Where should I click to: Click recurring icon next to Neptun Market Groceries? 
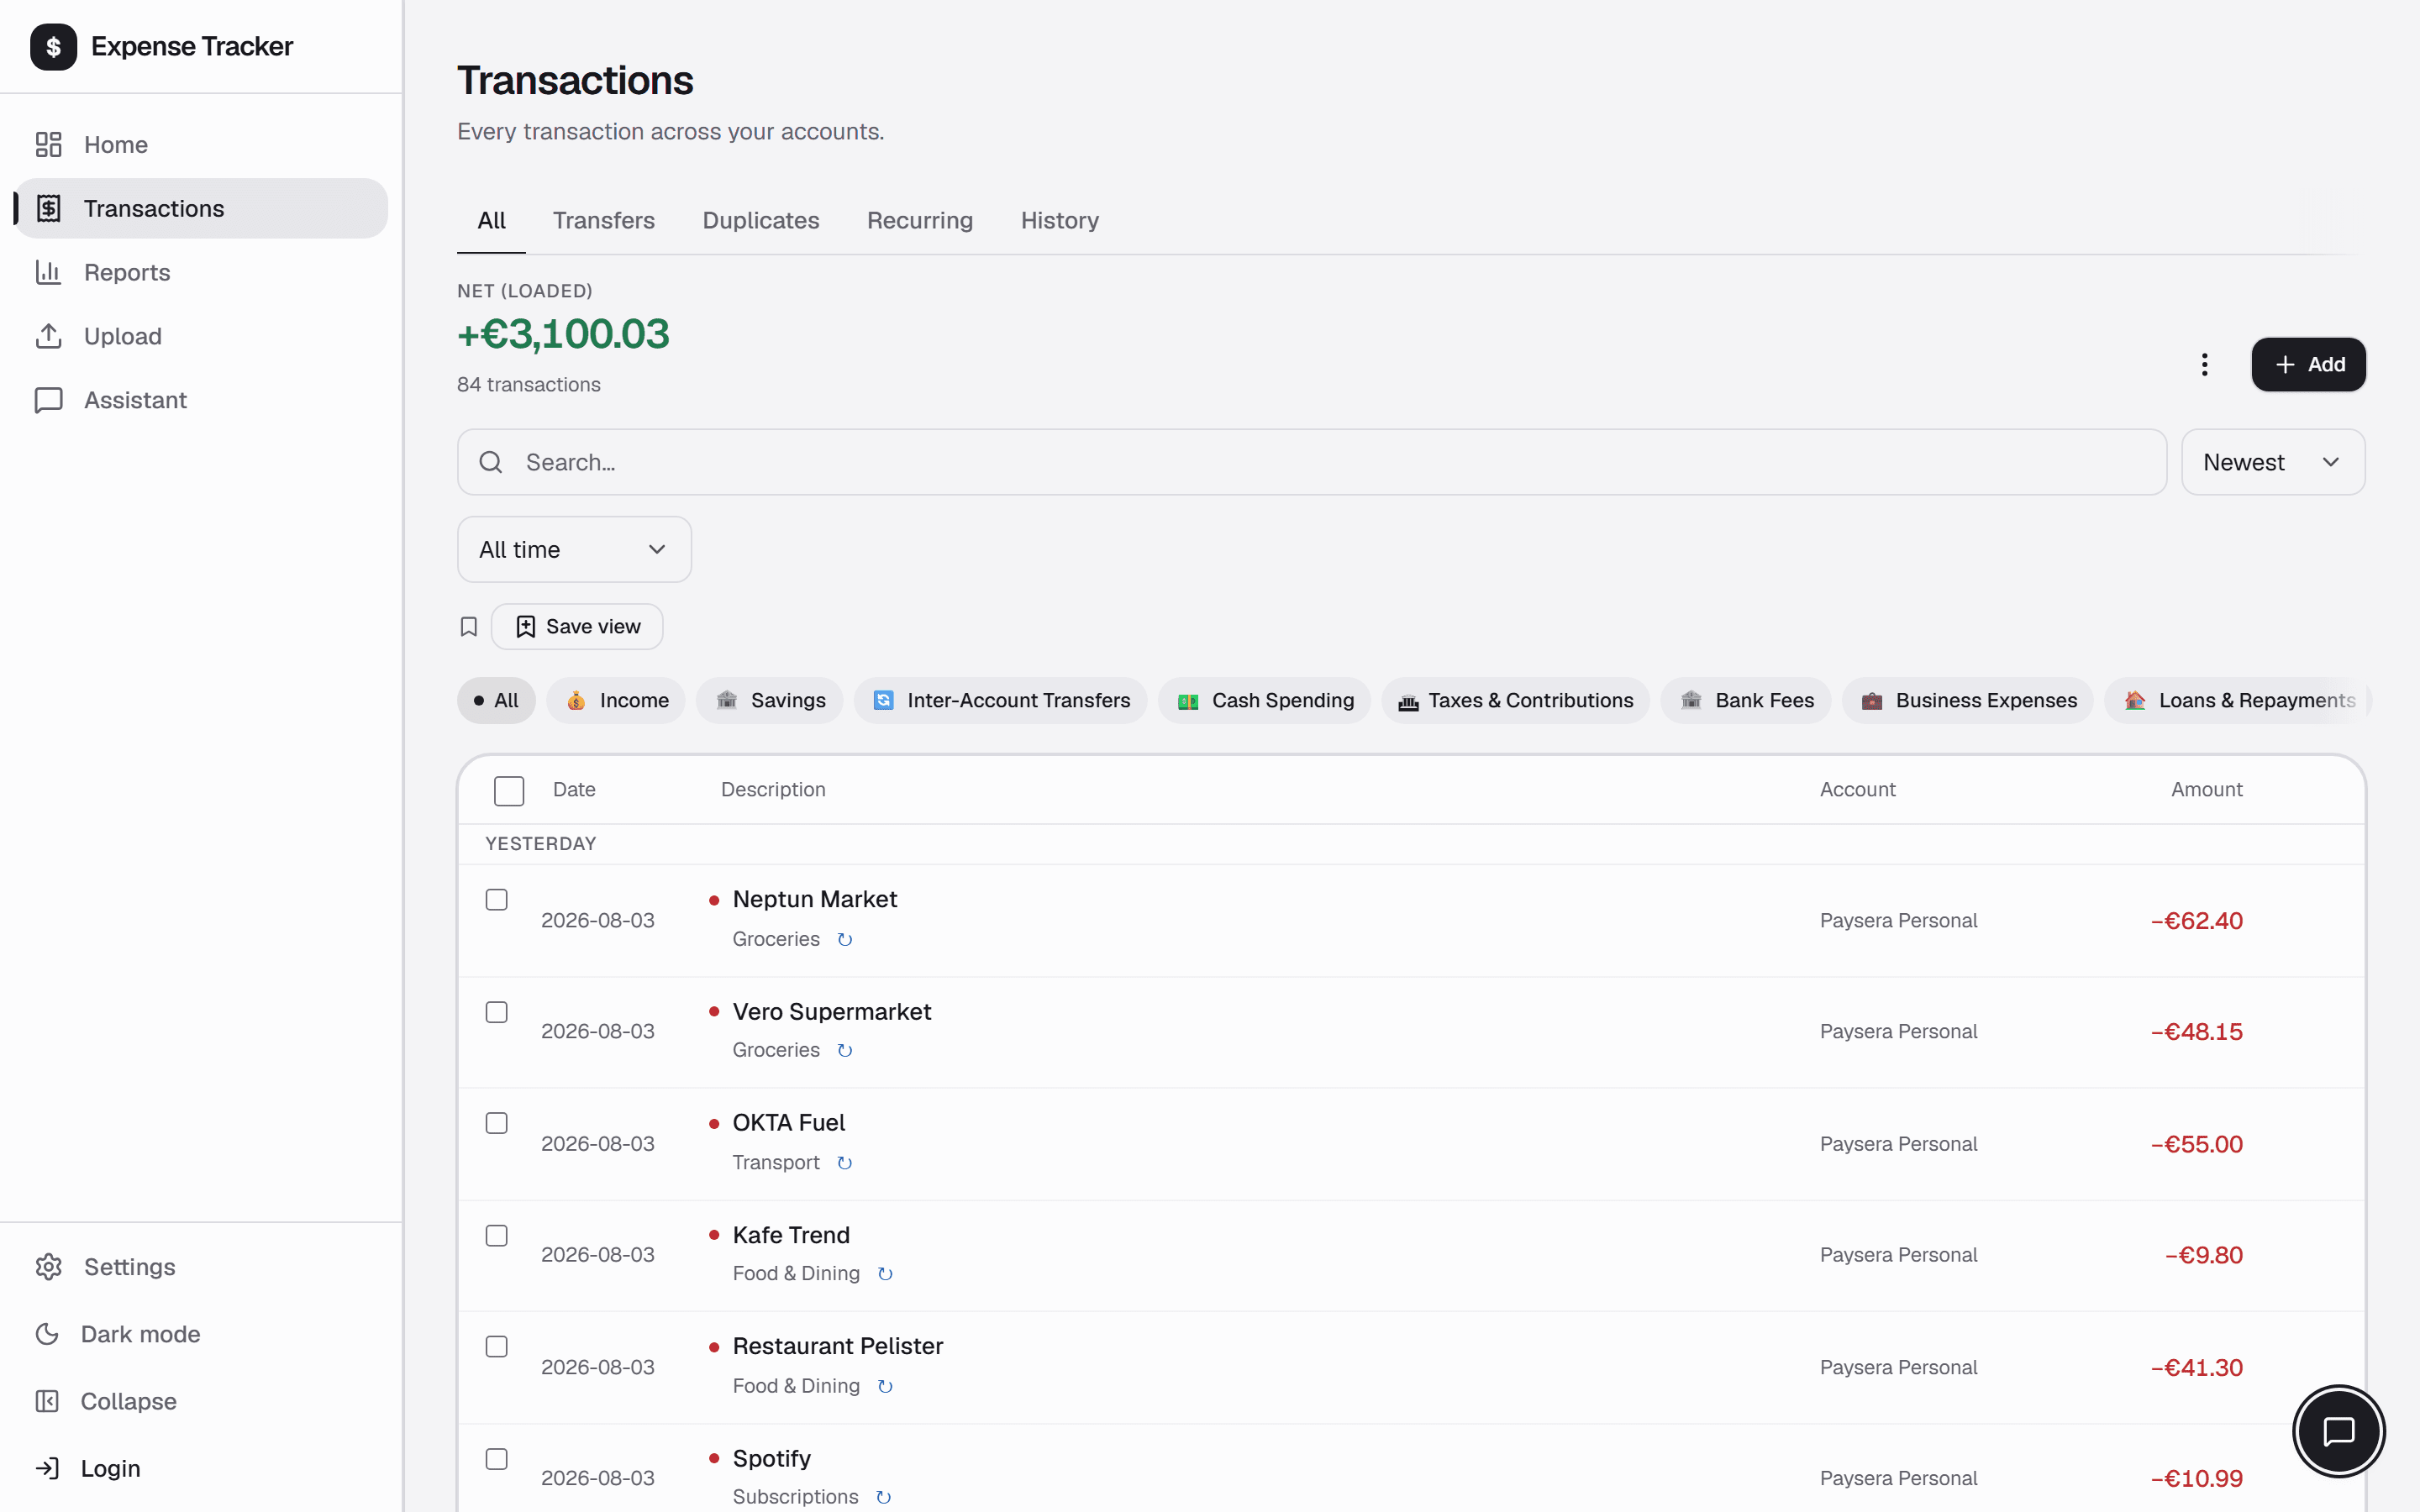pos(845,940)
